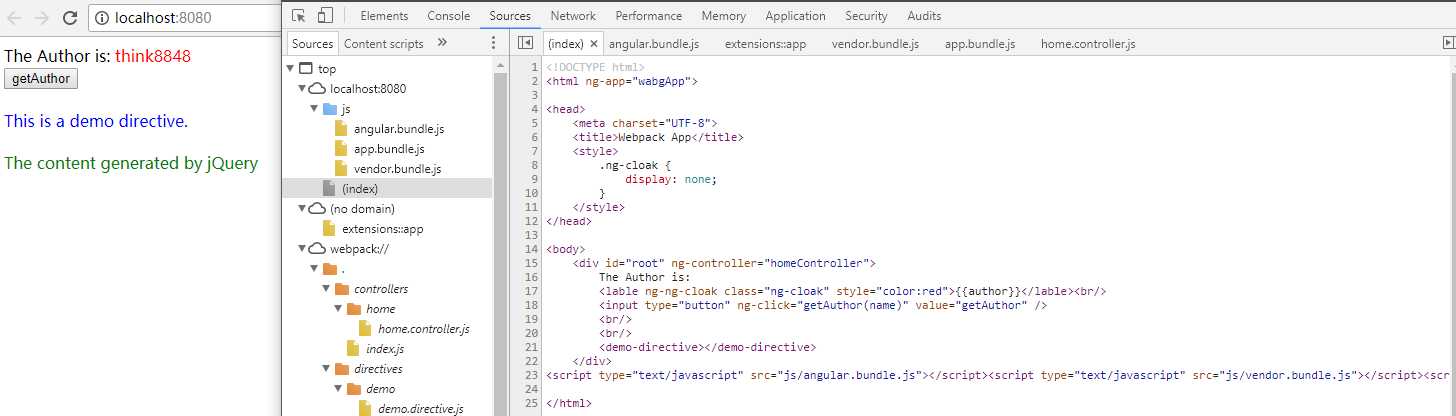Switch to Content scripts navigator tab
Screen dimensions: 1456x416
[383, 43]
